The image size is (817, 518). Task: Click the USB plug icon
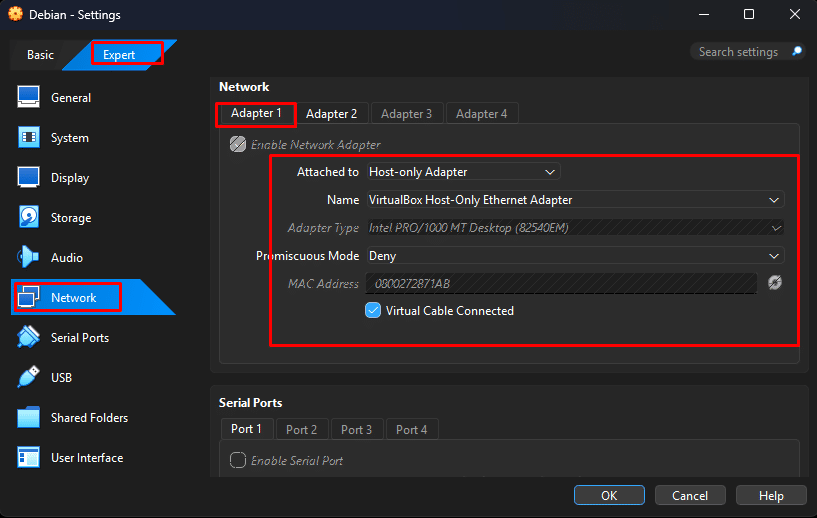coord(28,377)
